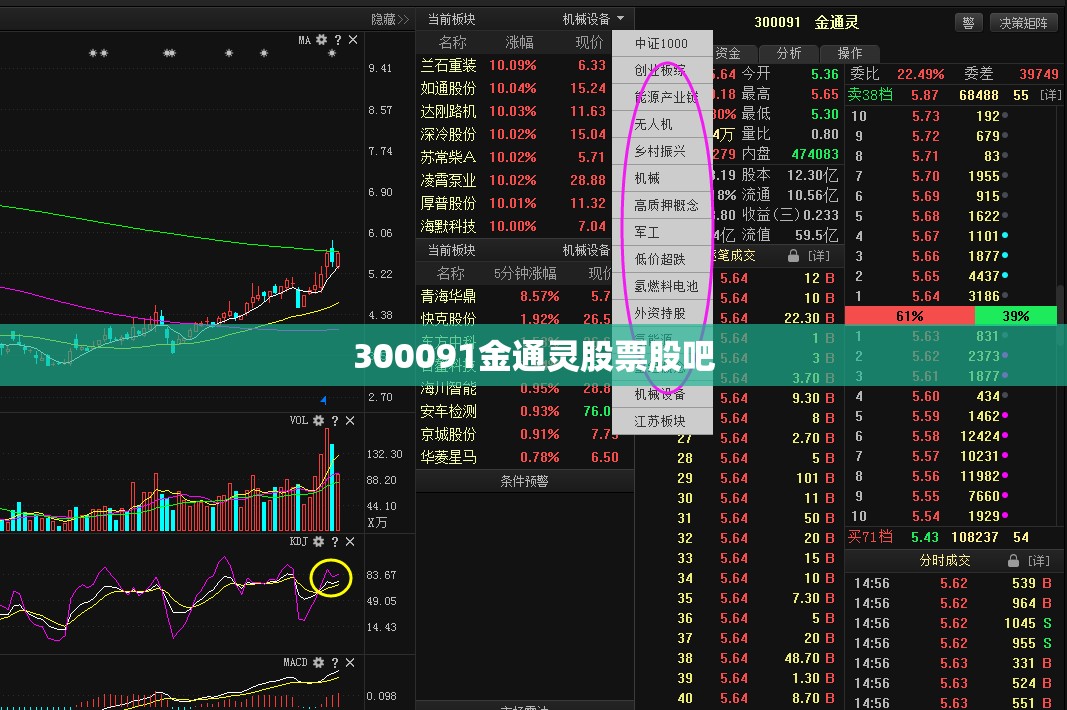The image size is (1067, 710).
Task: Select stock row 安车检测
Action: click(514, 411)
